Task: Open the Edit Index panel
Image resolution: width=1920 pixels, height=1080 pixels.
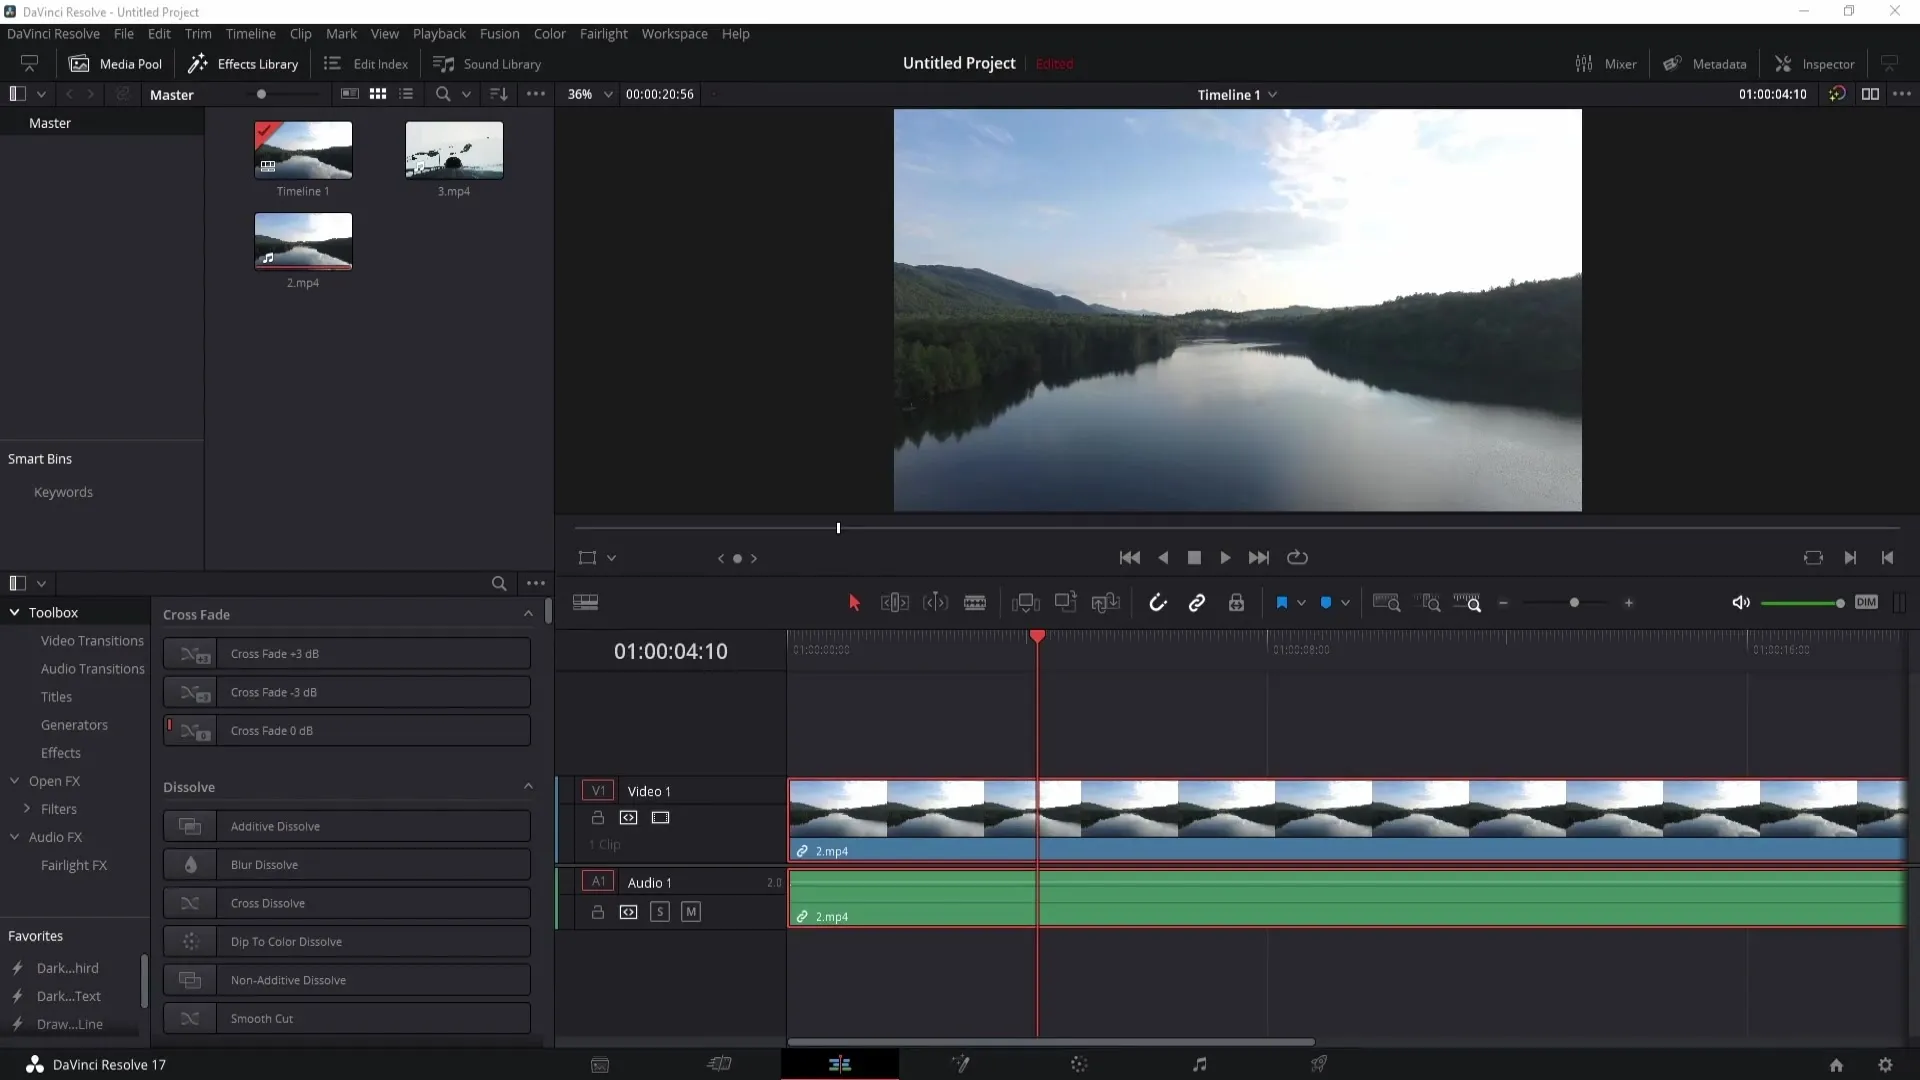Action: (366, 64)
